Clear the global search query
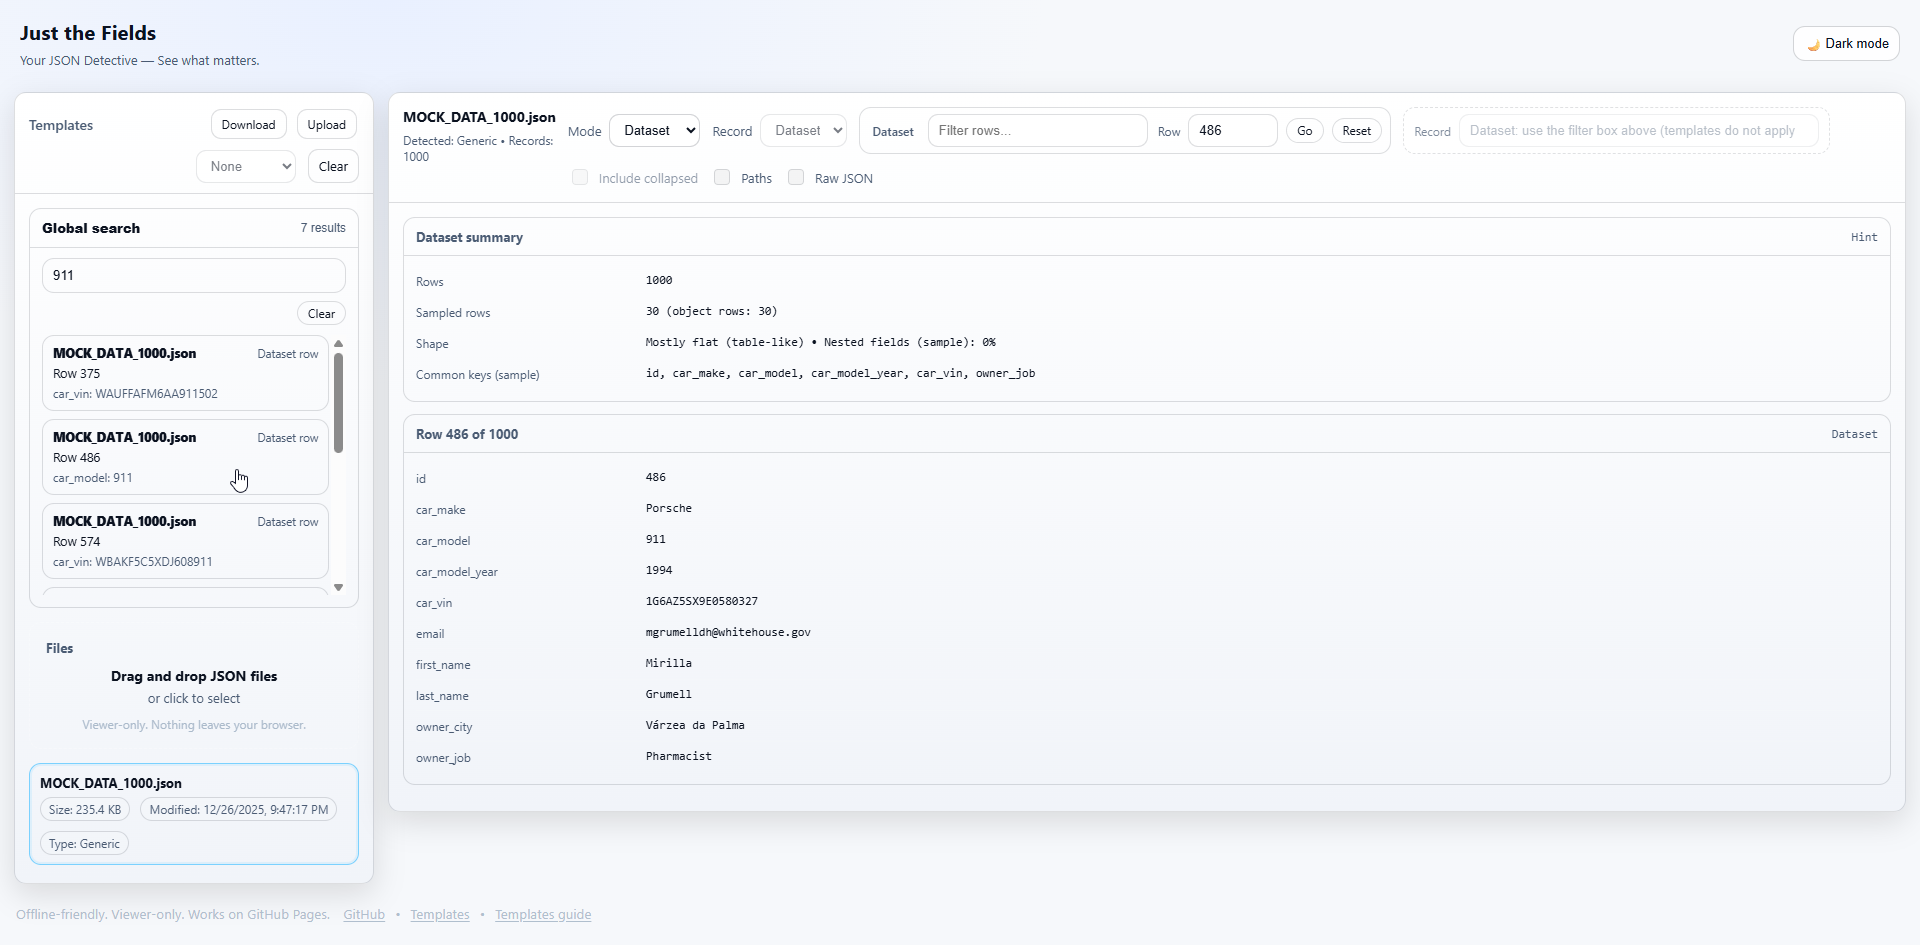The height and width of the screenshot is (945, 1920). 320,313
